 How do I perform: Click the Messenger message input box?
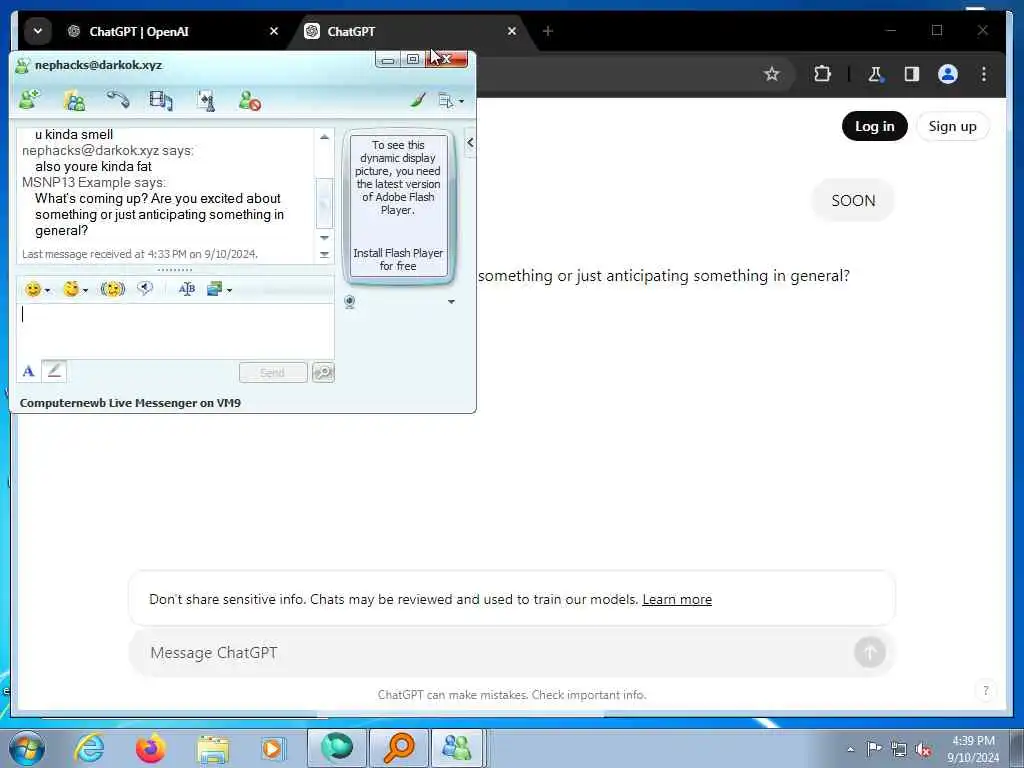point(175,330)
